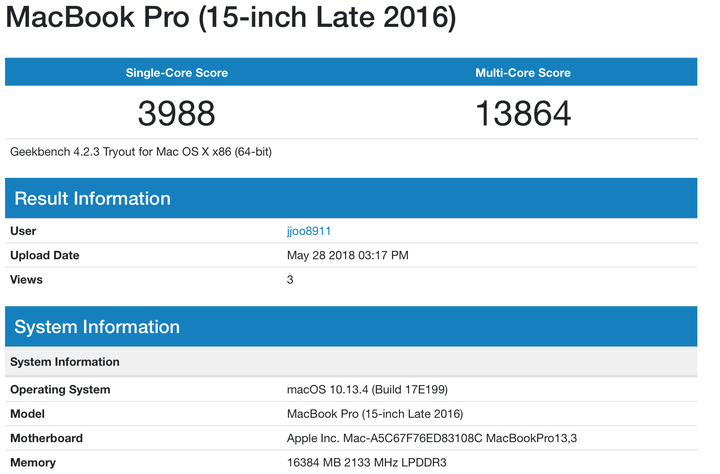720x474 pixels.
Task: Click the Result Information section header
Action: coord(351,198)
